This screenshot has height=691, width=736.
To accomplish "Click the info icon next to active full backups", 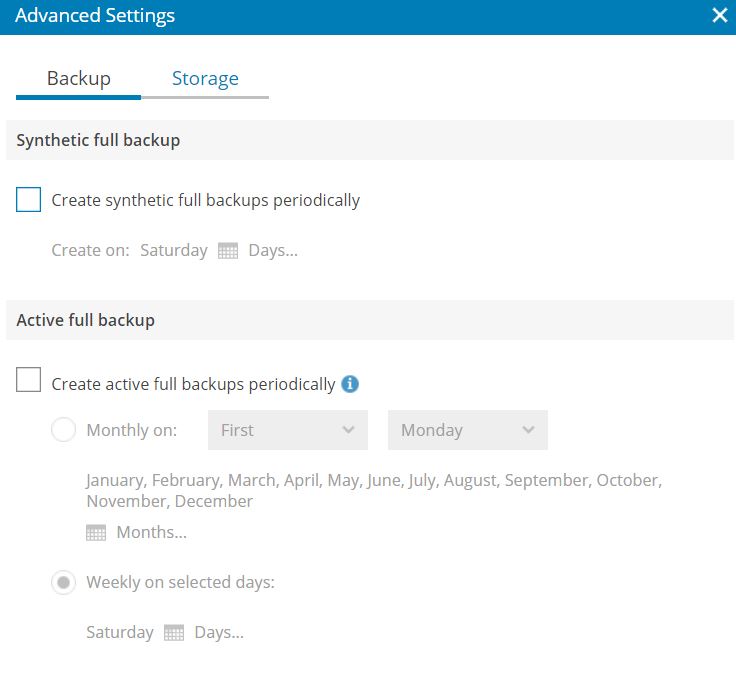I will [x=350, y=384].
